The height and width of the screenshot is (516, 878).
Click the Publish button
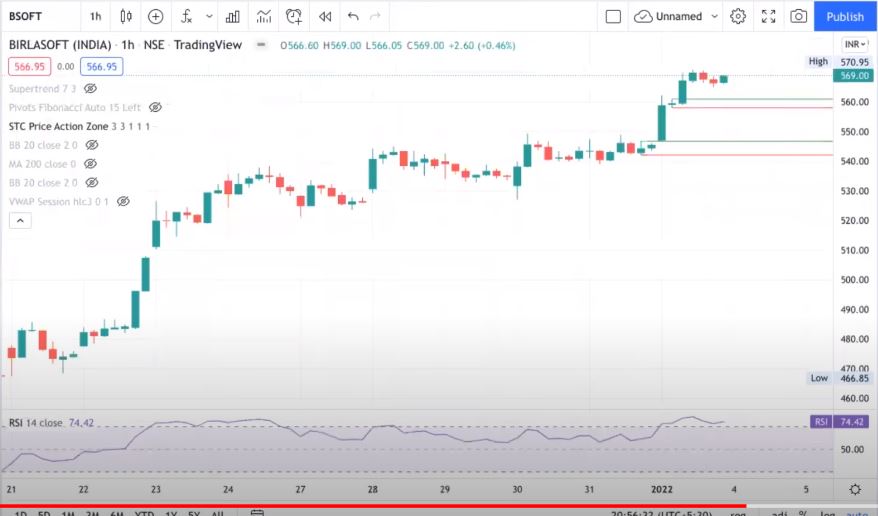[845, 16]
